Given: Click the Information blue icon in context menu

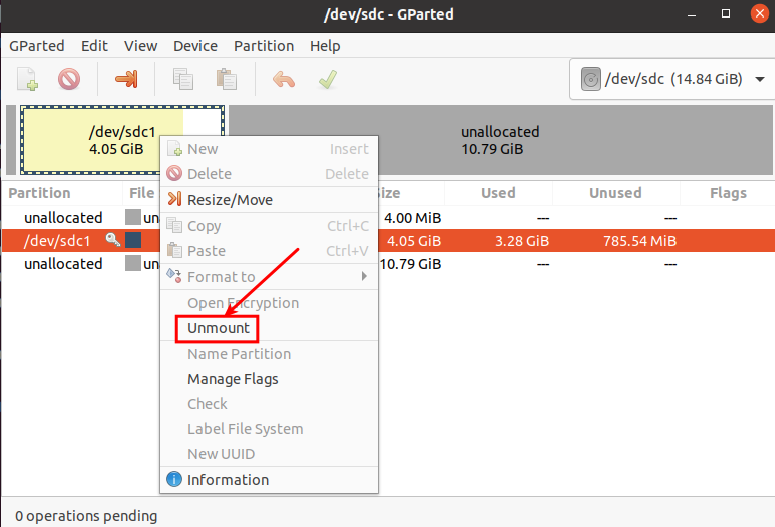Looking at the screenshot, I should point(173,479).
